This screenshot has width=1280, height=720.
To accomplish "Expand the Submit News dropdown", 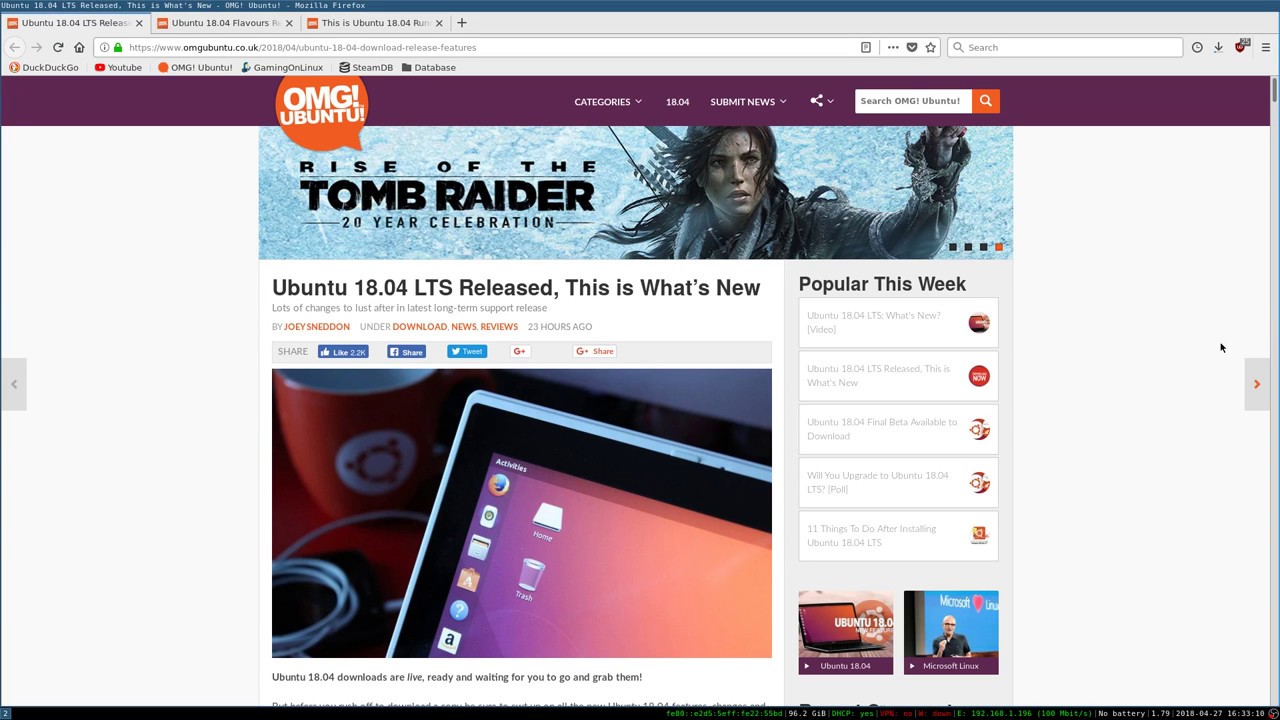I will 748,101.
